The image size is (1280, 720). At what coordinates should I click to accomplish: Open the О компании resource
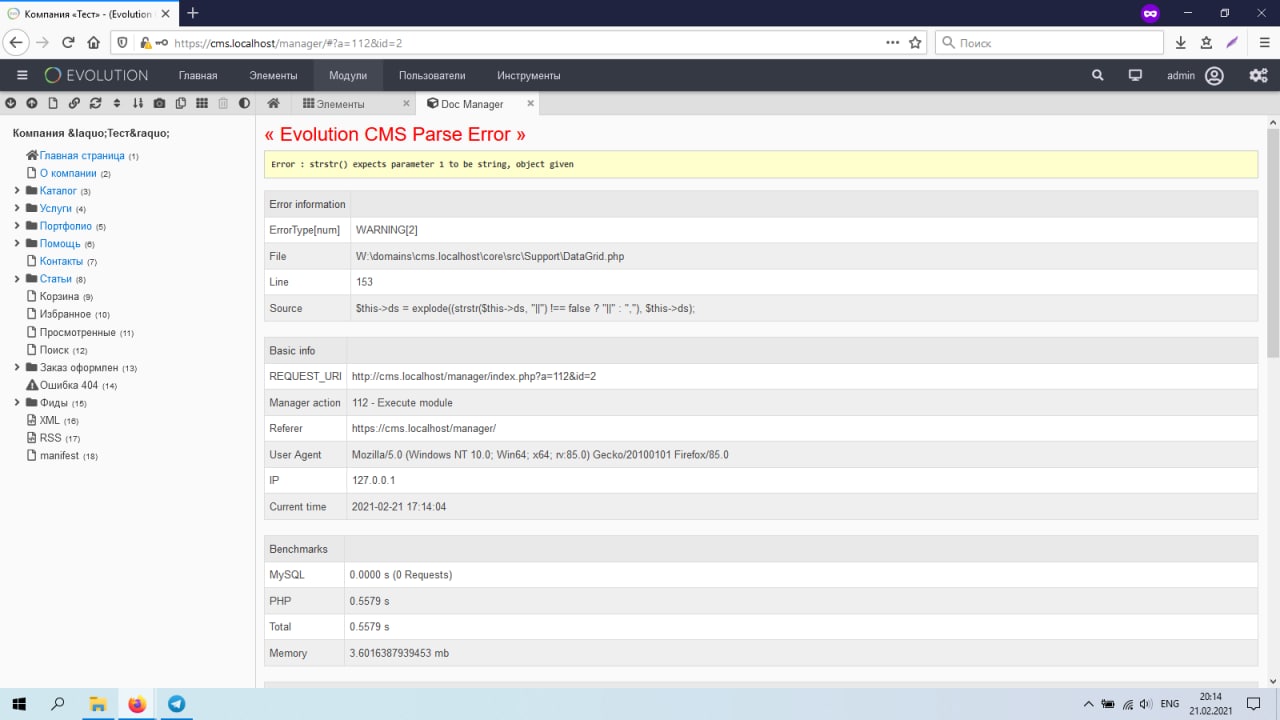pos(68,173)
